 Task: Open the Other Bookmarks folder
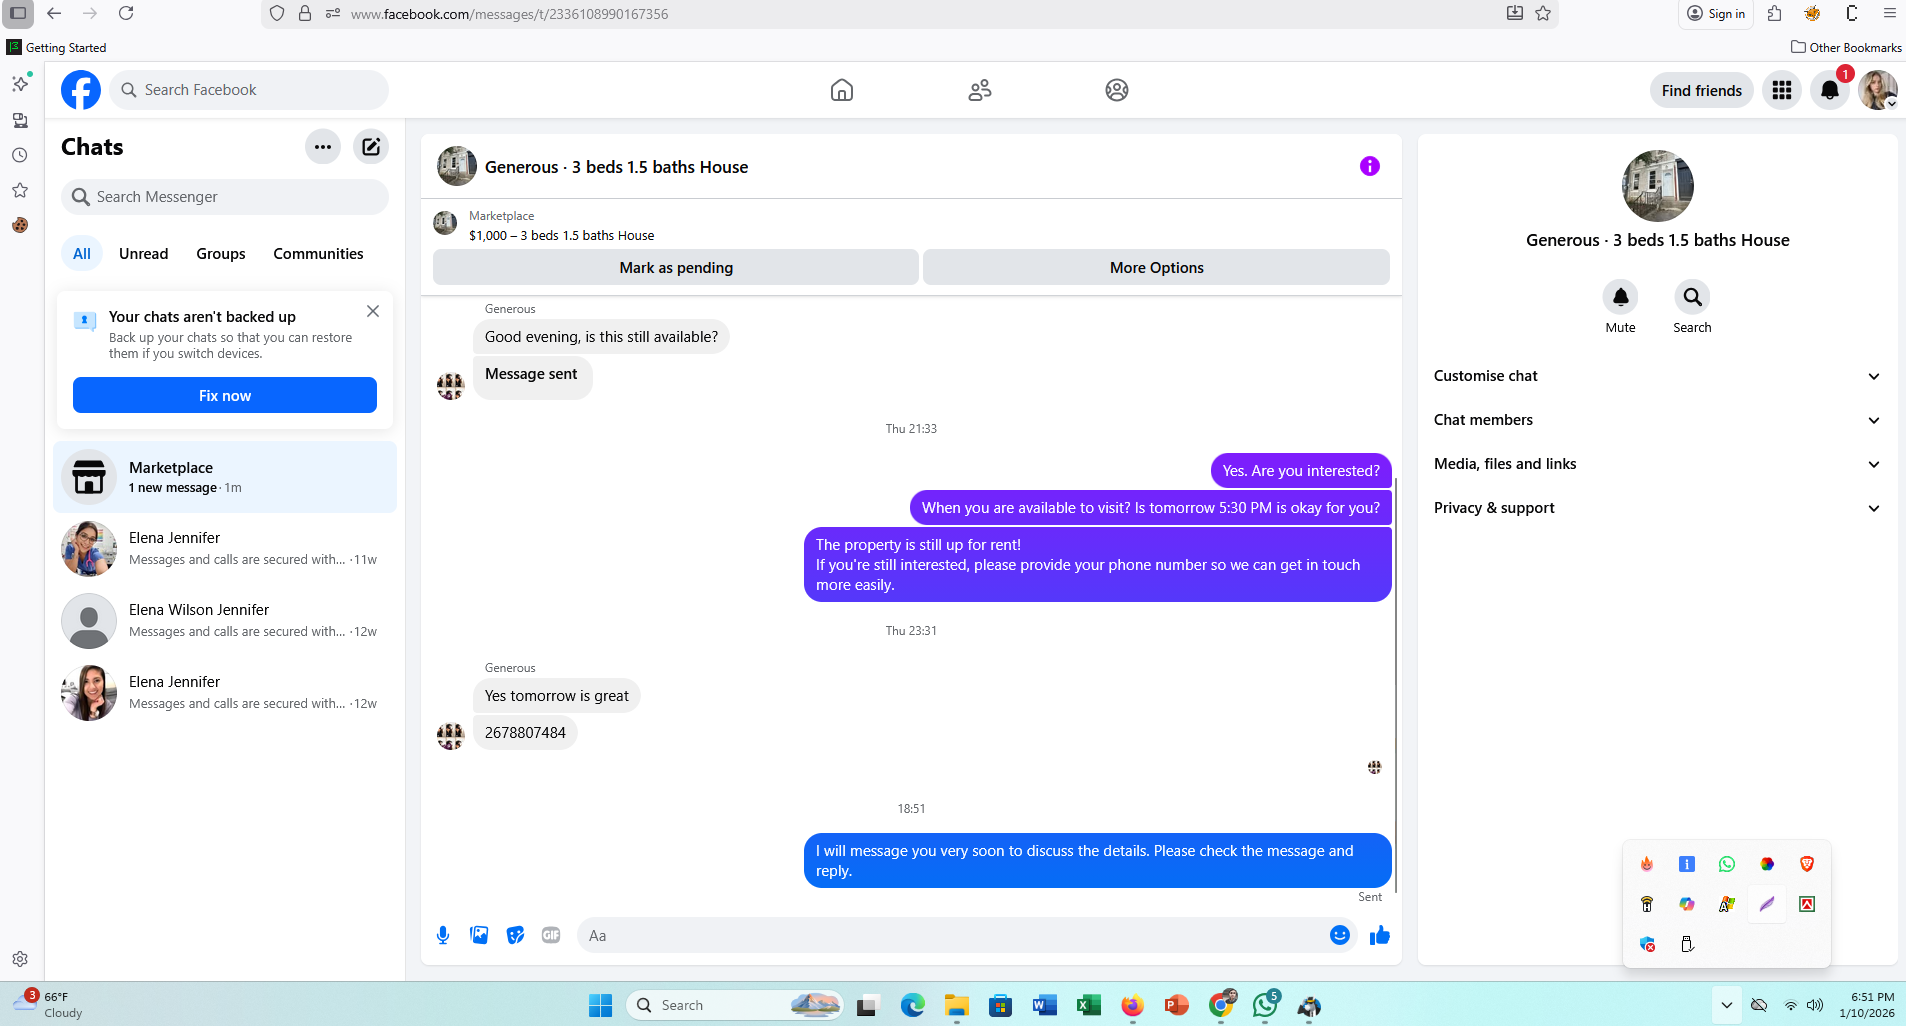click(1846, 47)
